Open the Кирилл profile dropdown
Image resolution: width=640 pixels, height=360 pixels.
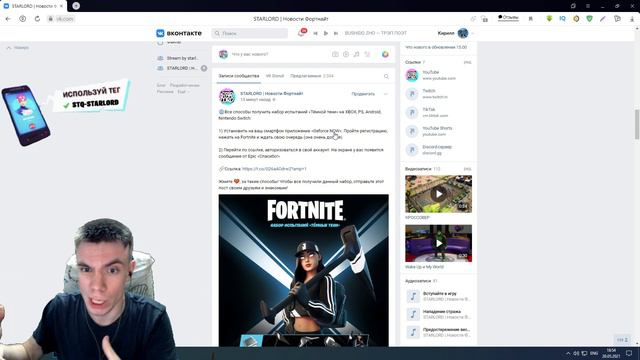tap(456, 33)
